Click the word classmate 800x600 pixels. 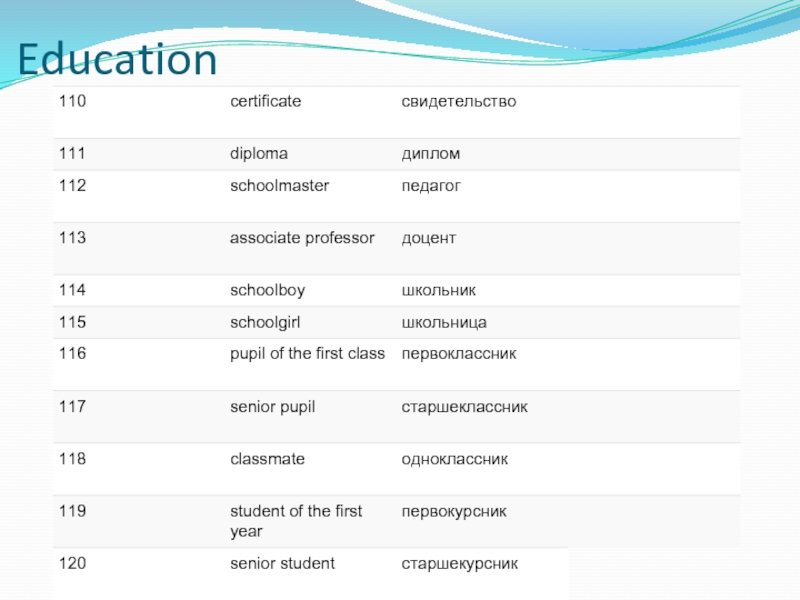267,459
